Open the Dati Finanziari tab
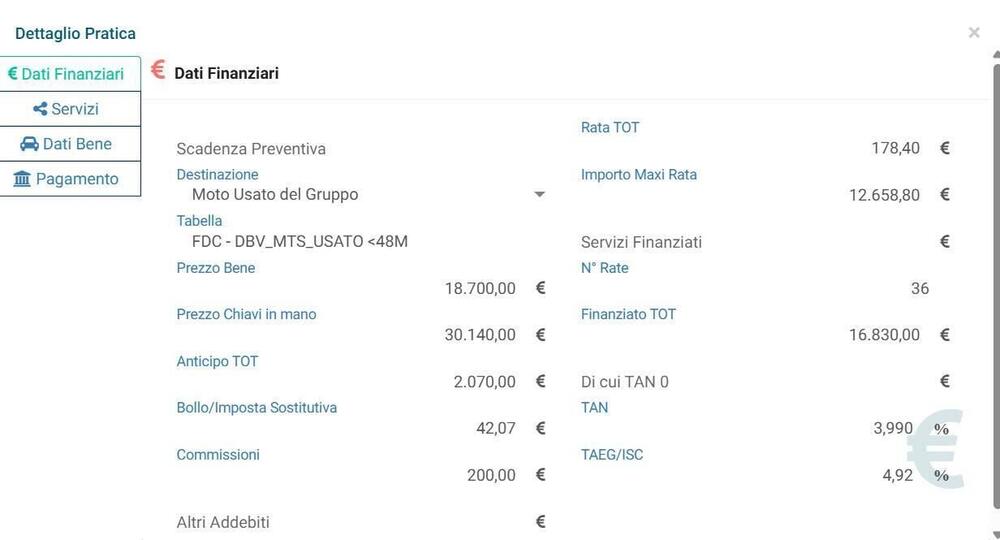Screen dimensions: 1000x540 pos(72,74)
